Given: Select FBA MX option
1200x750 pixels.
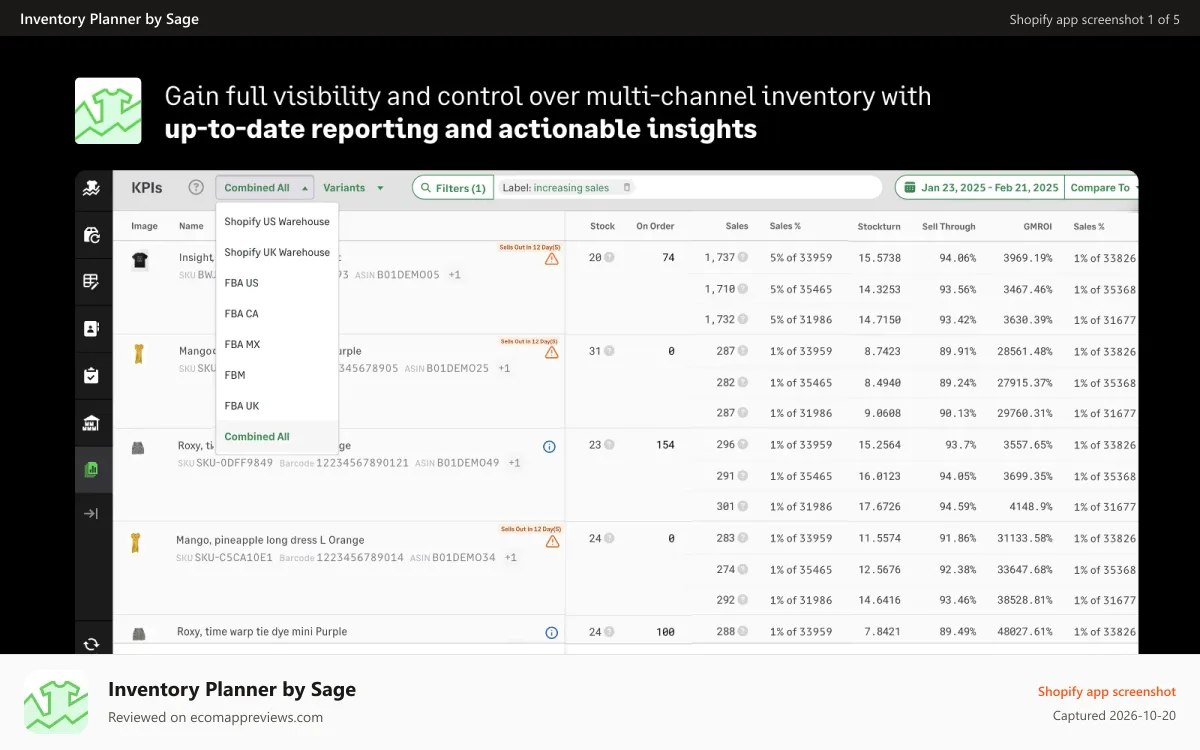Looking at the screenshot, I should pos(277,344).
